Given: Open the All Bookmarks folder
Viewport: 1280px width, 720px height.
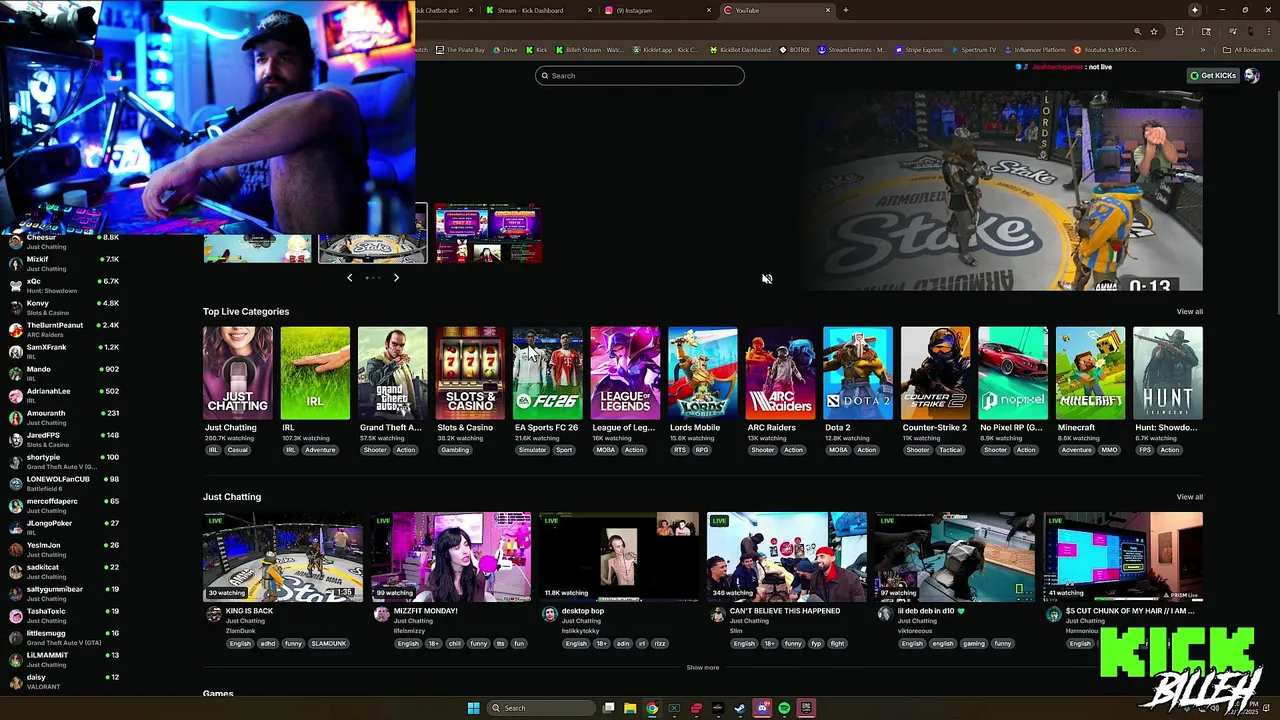Looking at the screenshot, I should (x=1248, y=50).
